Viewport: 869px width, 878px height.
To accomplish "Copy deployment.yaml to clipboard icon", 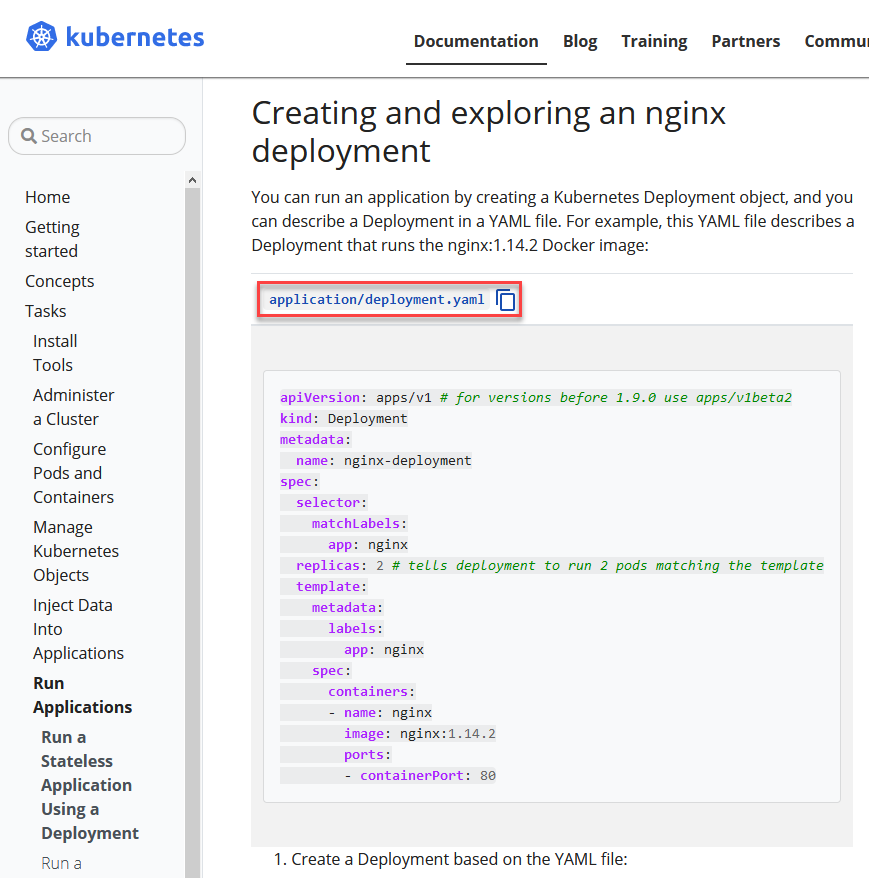I will (x=506, y=300).
